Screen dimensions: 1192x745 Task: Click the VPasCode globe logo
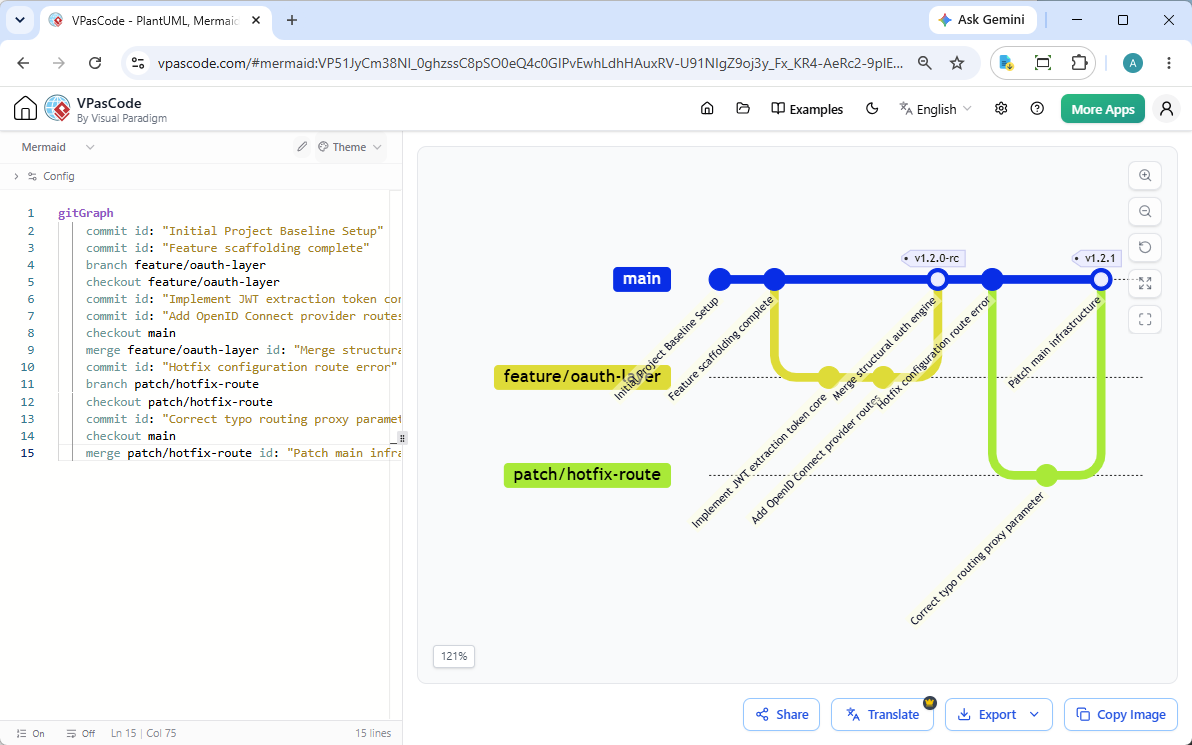point(57,109)
